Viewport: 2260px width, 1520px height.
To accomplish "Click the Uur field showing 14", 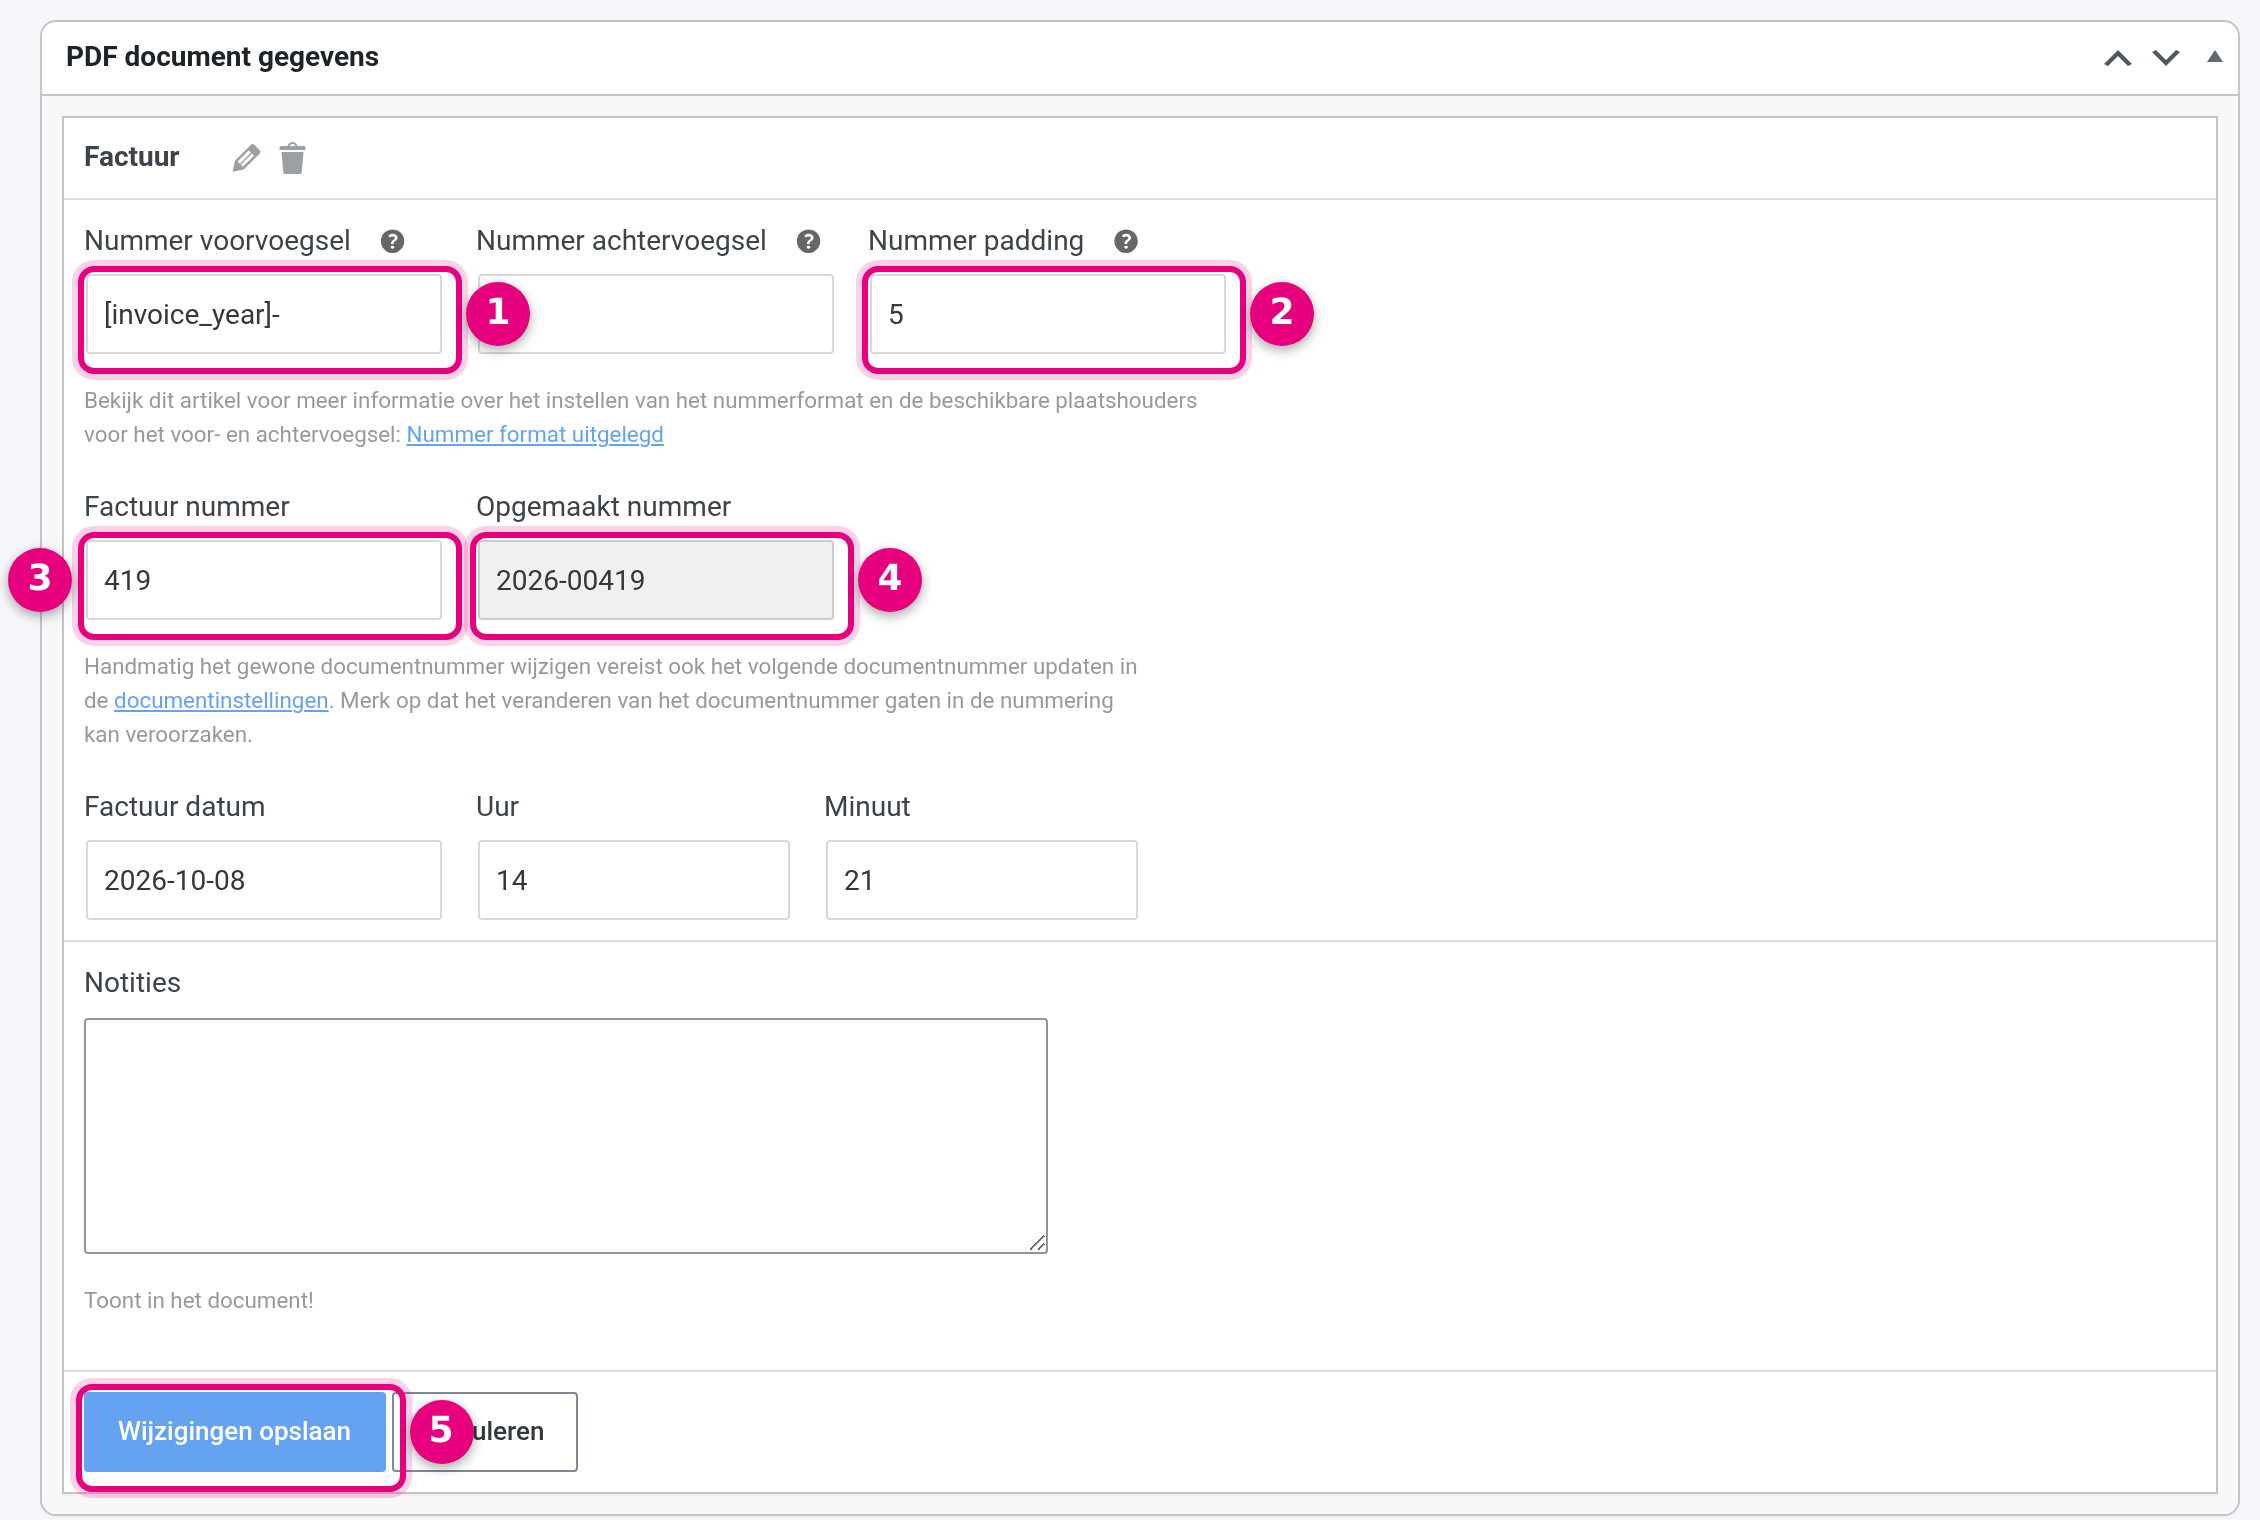I will tap(634, 880).
